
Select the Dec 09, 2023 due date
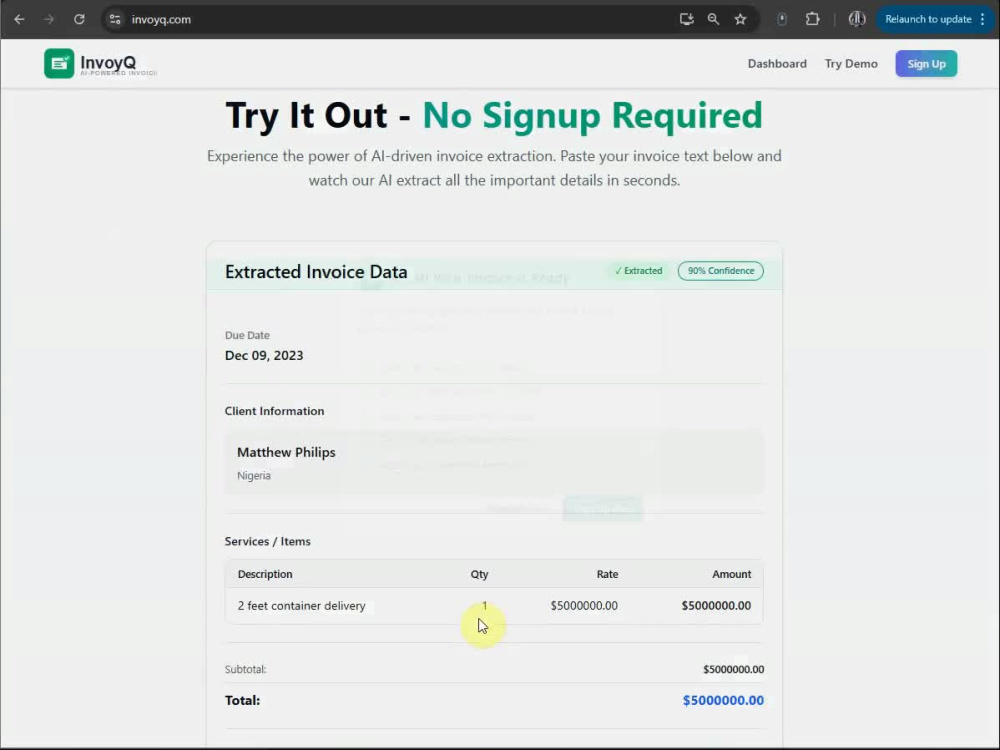[264, 355]
